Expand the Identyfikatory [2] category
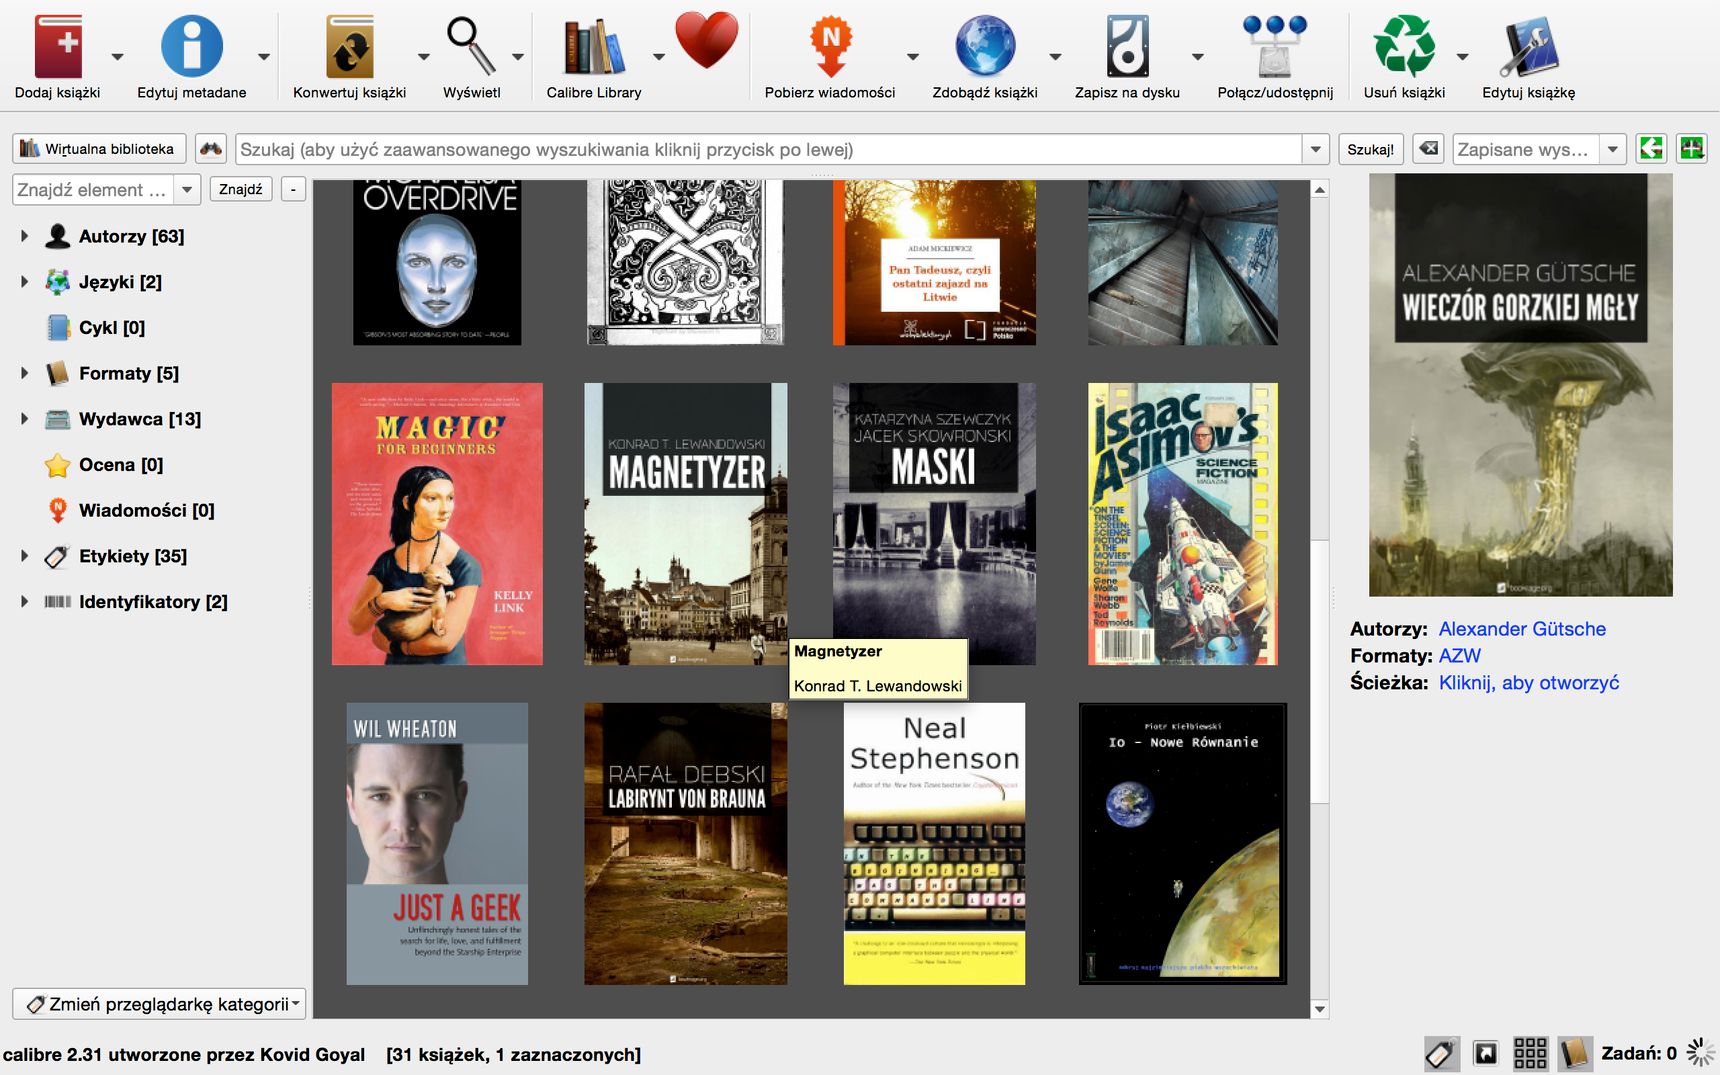Image resolution: width=1720 pixels, height=1075 pixels. (x=24, y=602)
